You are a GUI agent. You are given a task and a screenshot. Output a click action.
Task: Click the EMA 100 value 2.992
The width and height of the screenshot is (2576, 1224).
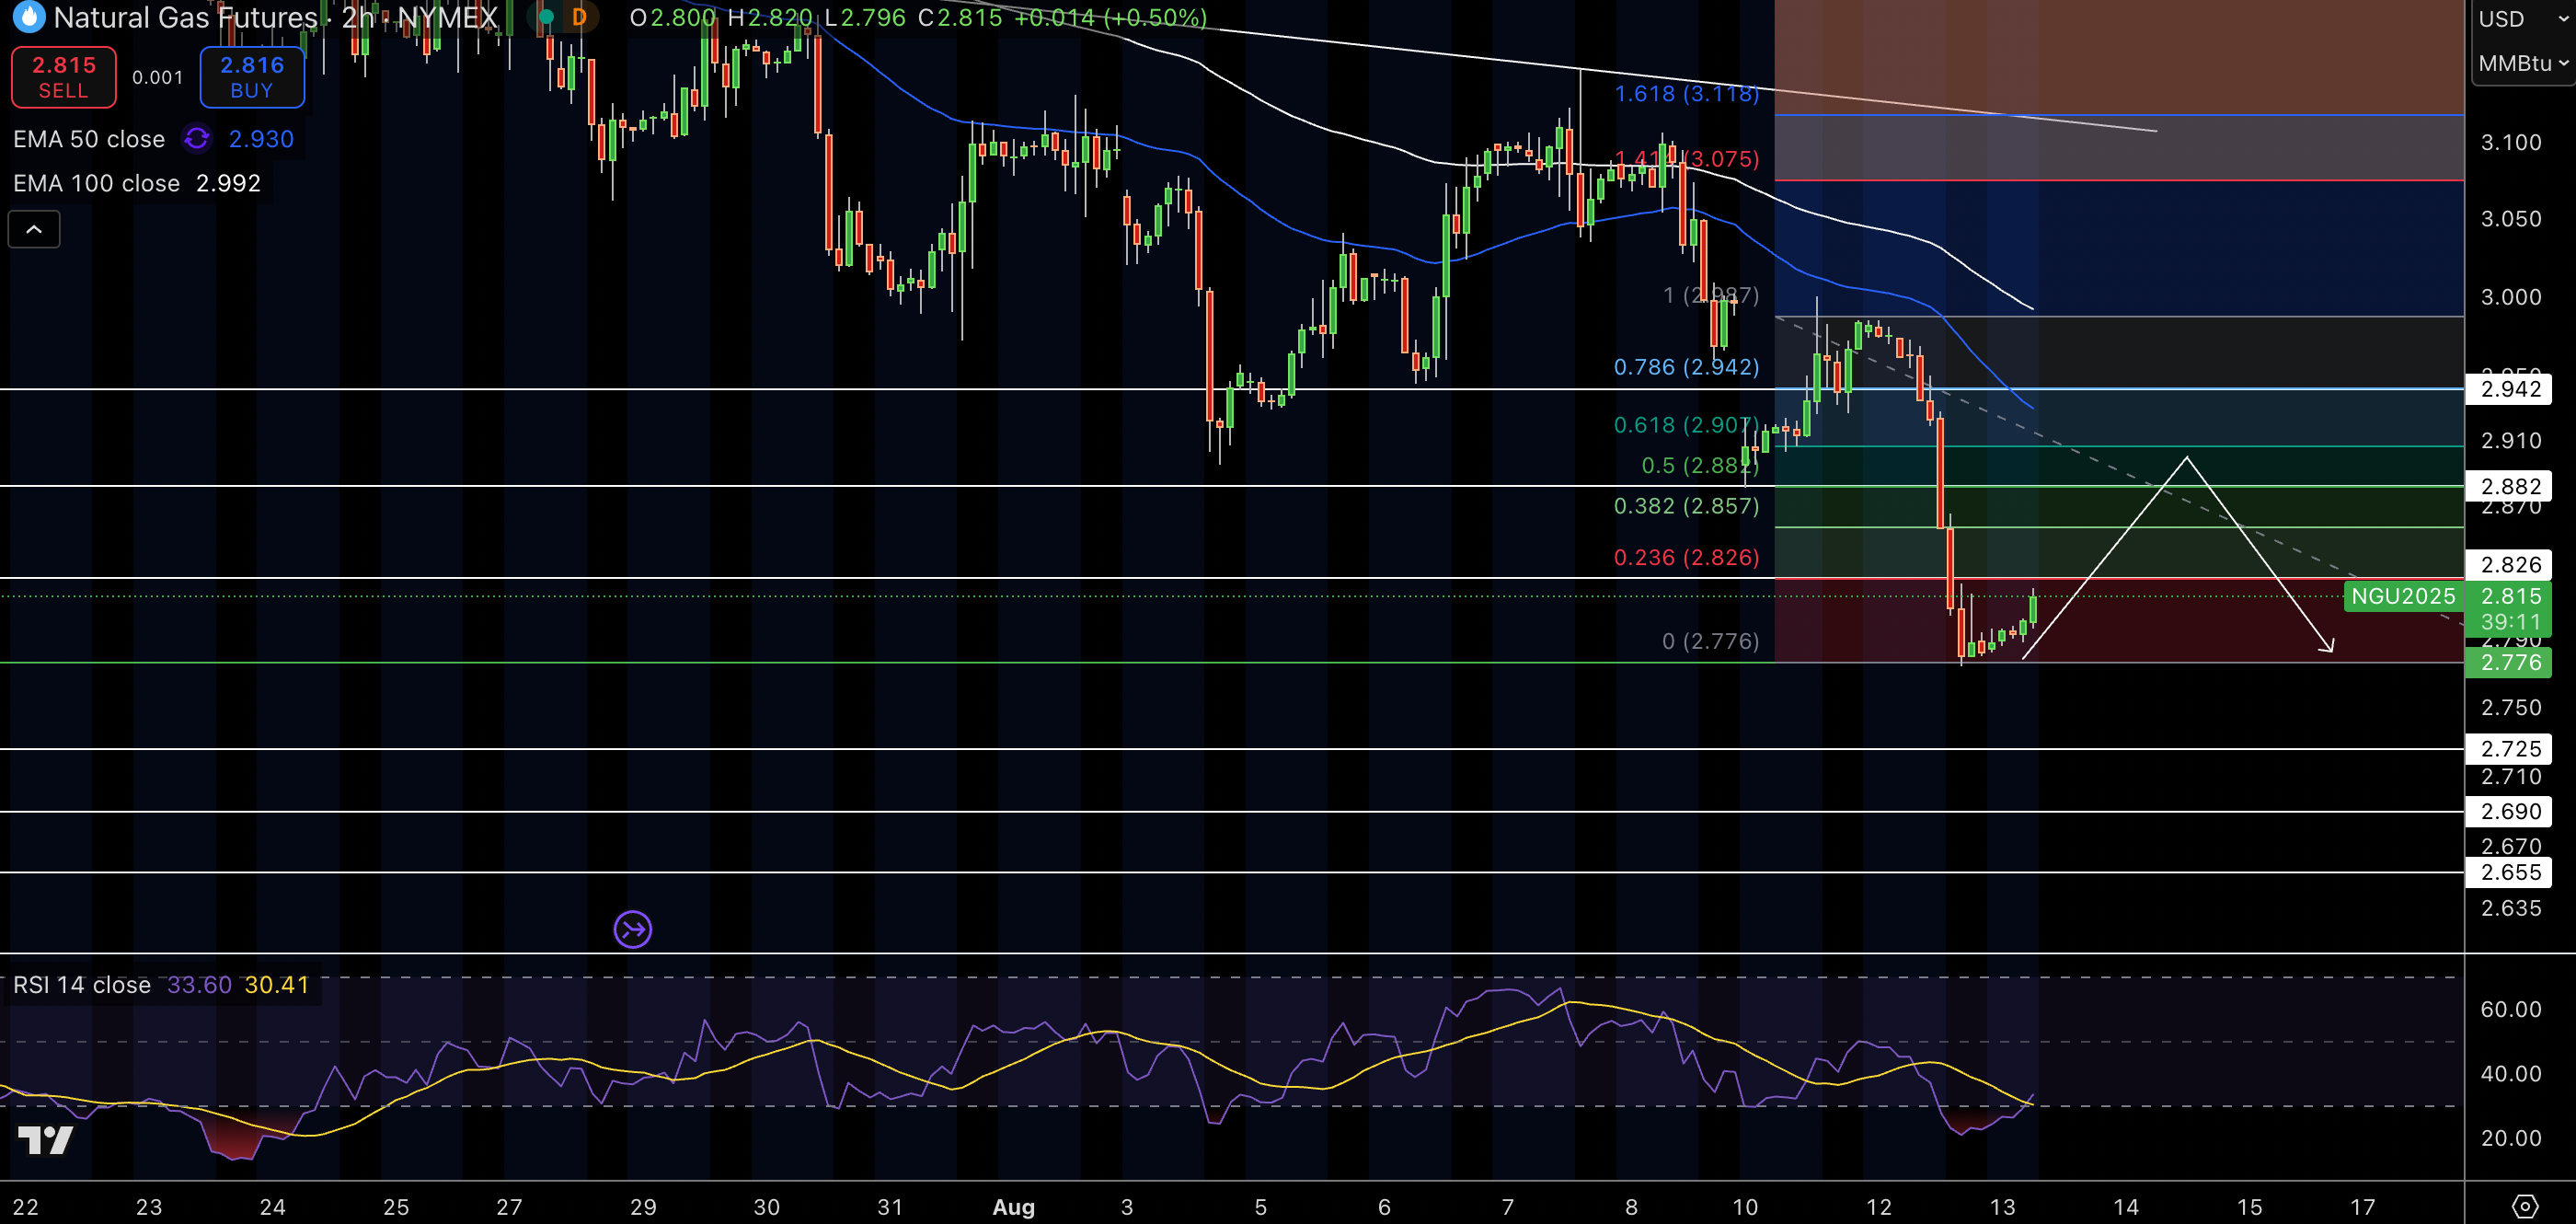pos(228,183)
